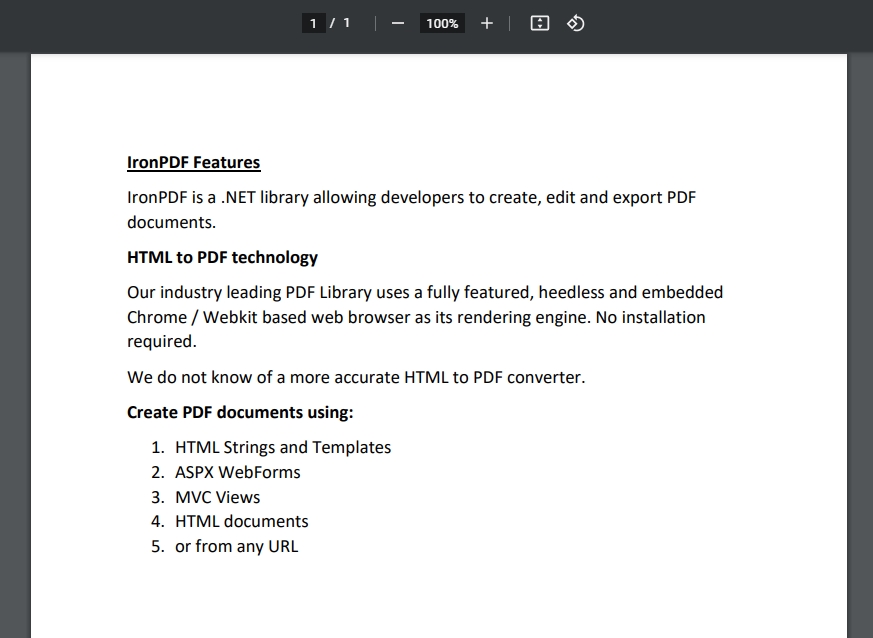Click the "HTML to PDF technology" subheading

222,258
